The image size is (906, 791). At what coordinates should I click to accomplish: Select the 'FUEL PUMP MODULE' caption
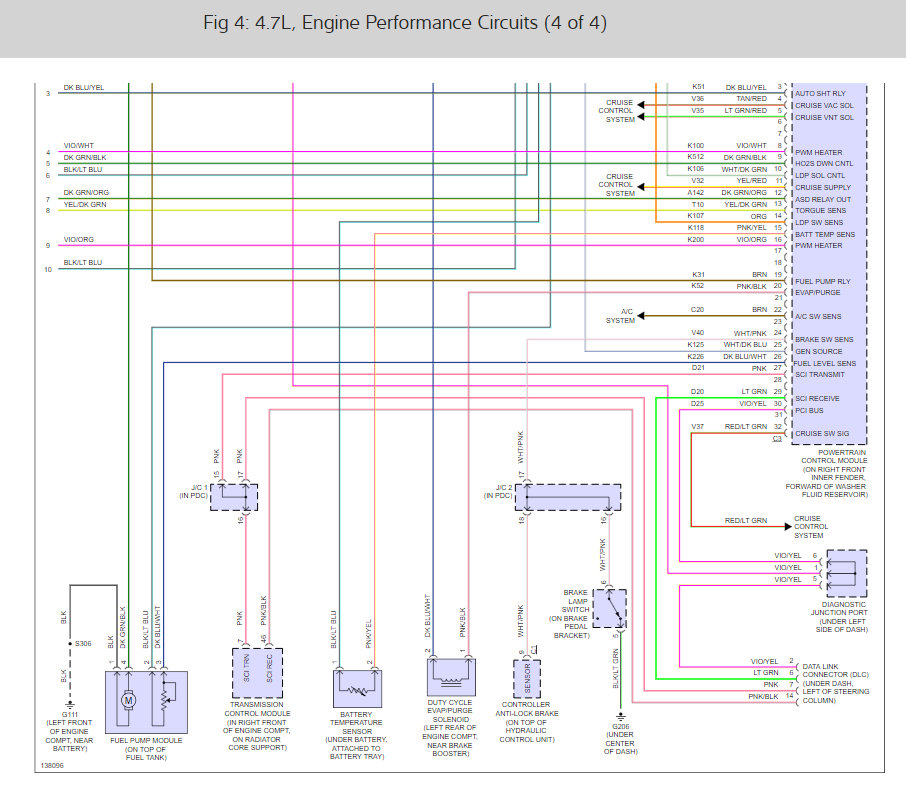point(146,740)
